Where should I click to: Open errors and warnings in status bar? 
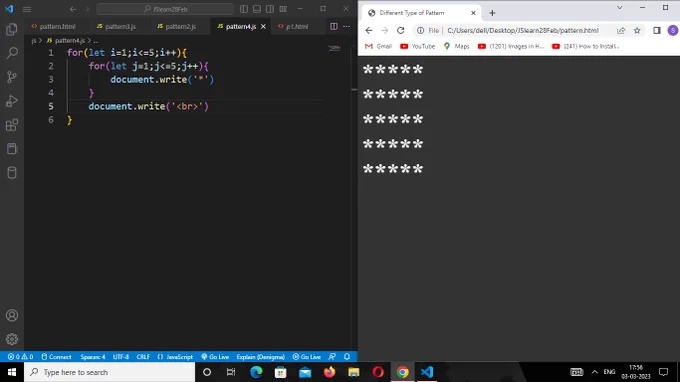pyautogui.click(x=20, y=357)
